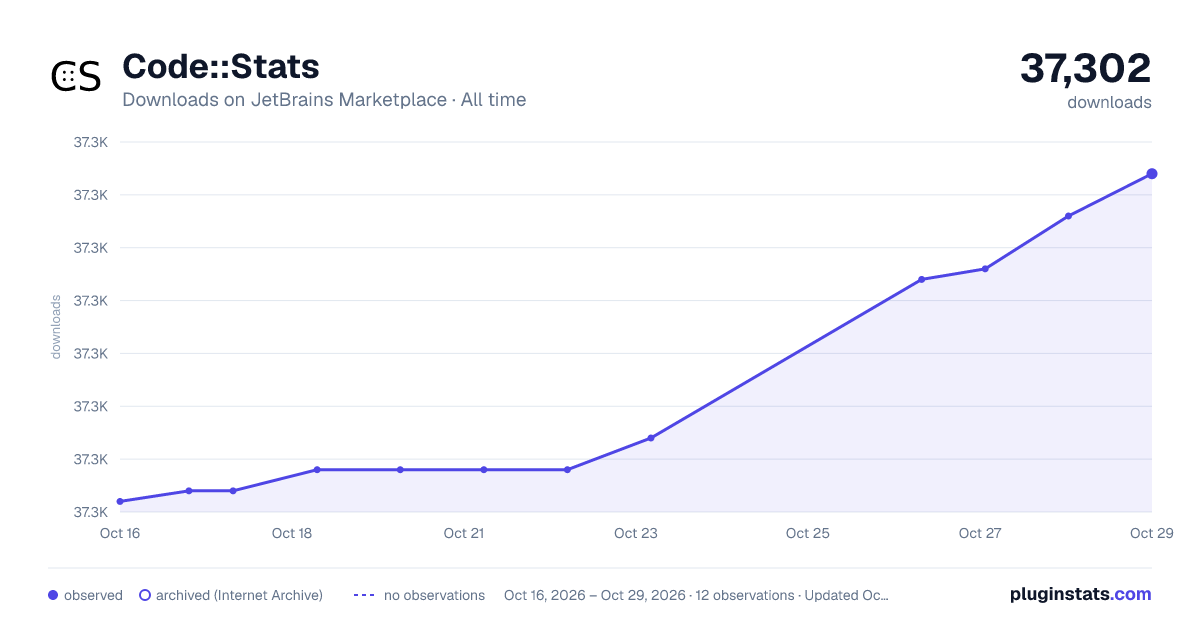Select the data point above Oct 23
Screen dimensions: 1200x630
(x=651, y=438)
